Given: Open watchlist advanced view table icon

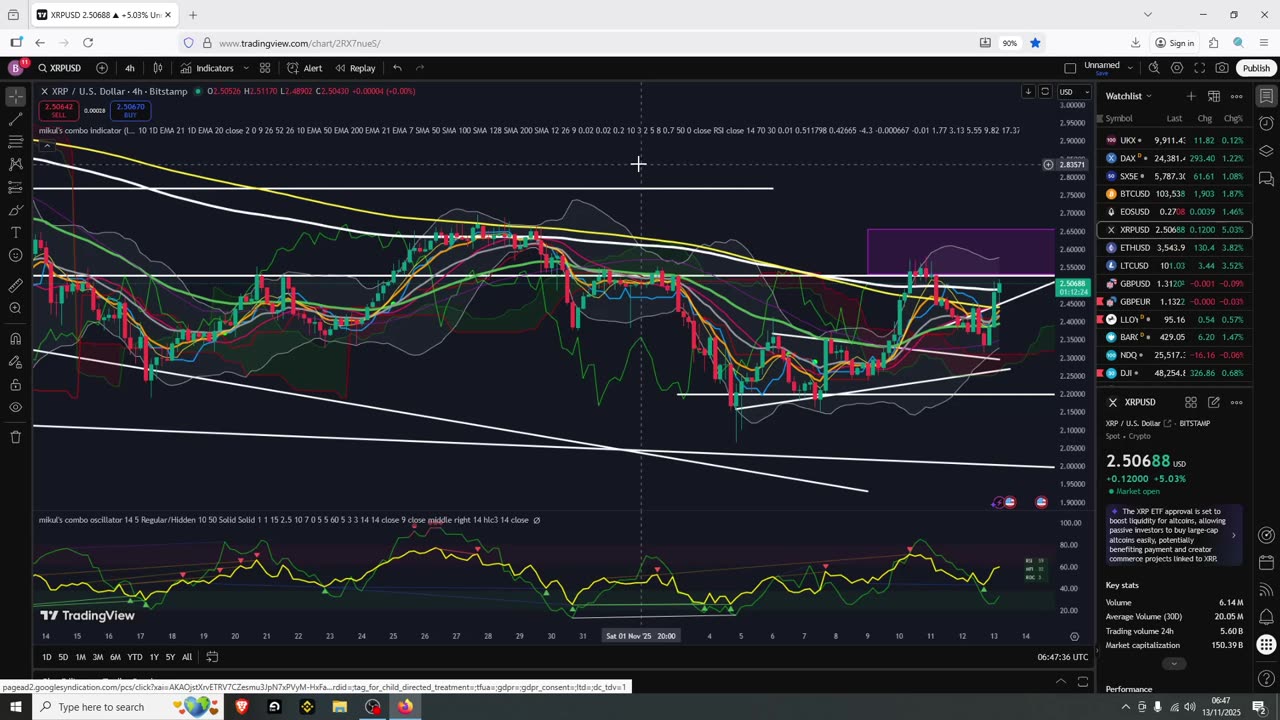Looking at the screenshot, I should coord(1214,96).
